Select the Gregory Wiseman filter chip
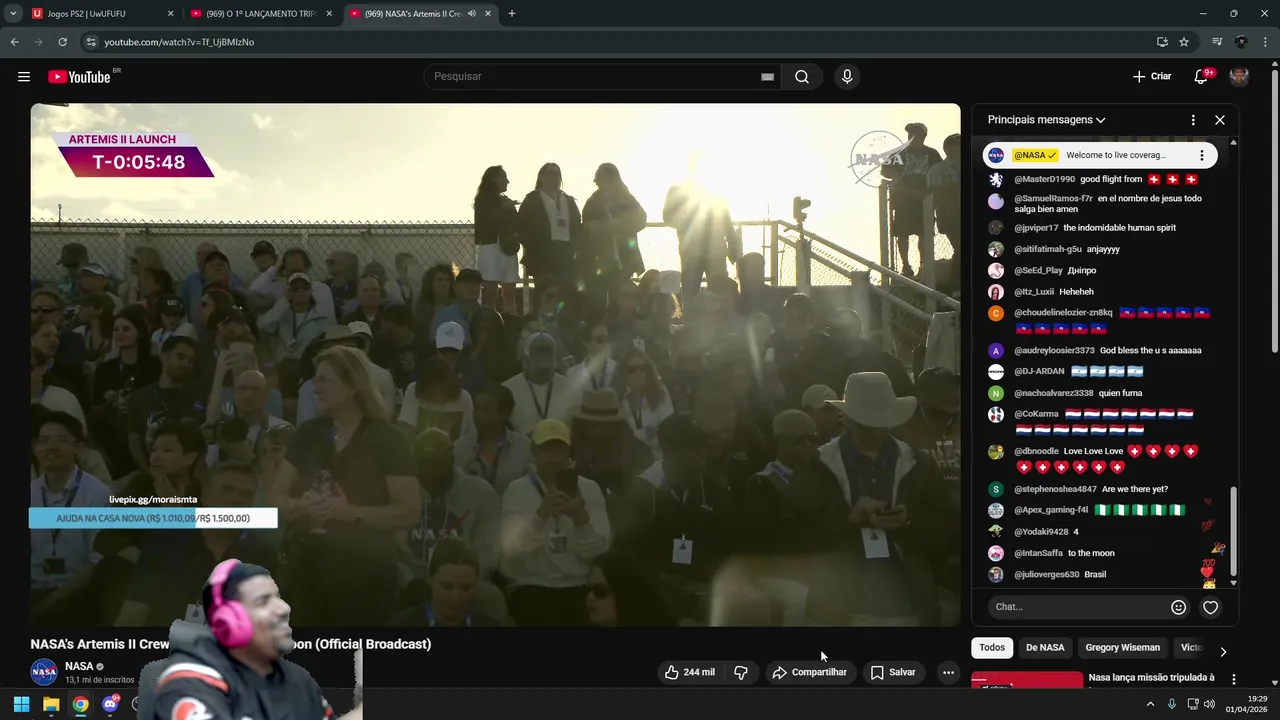Screen dimensions: 1280x720 1123,648
